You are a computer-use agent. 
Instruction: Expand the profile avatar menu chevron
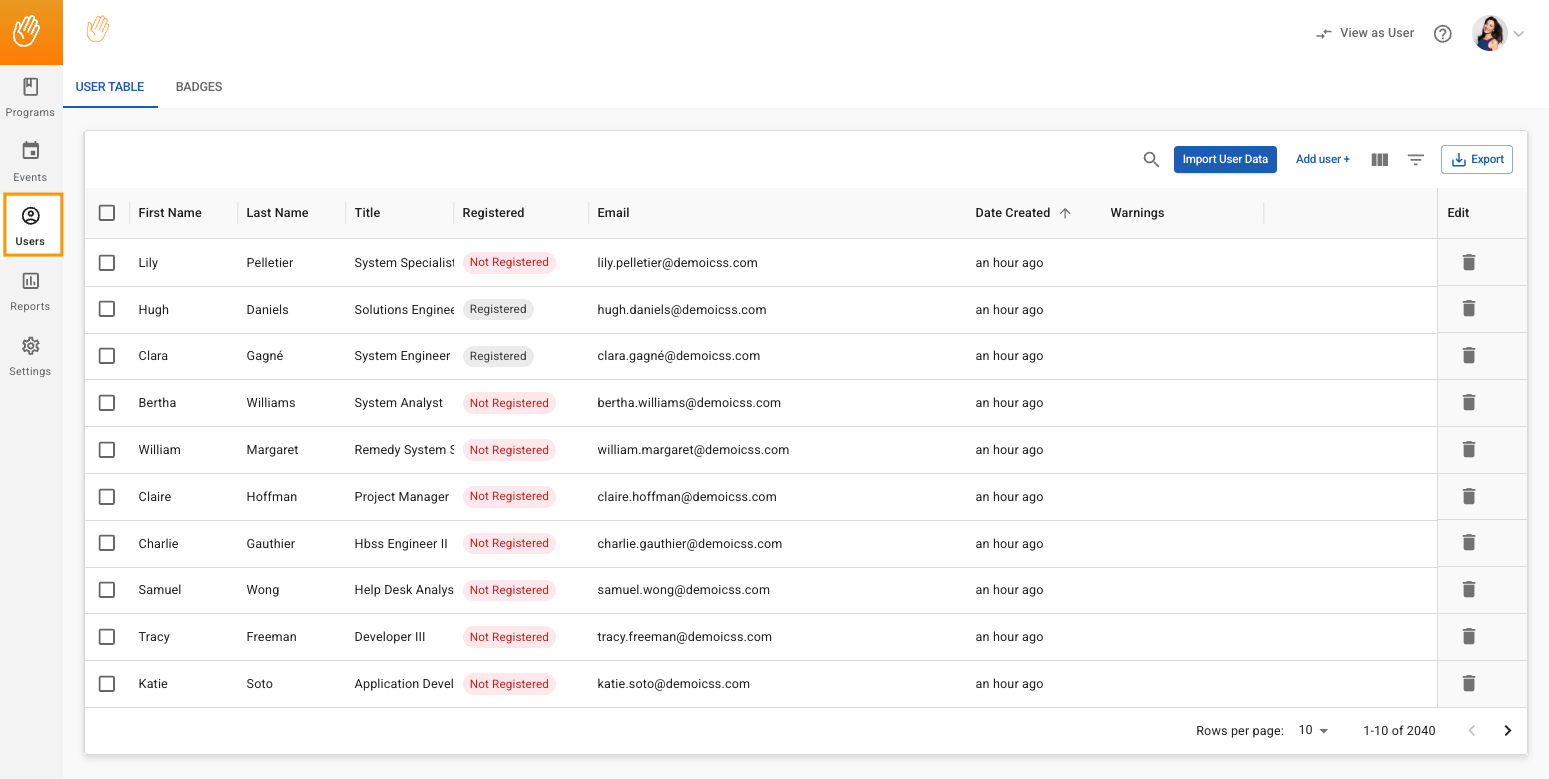point(1519,33)
